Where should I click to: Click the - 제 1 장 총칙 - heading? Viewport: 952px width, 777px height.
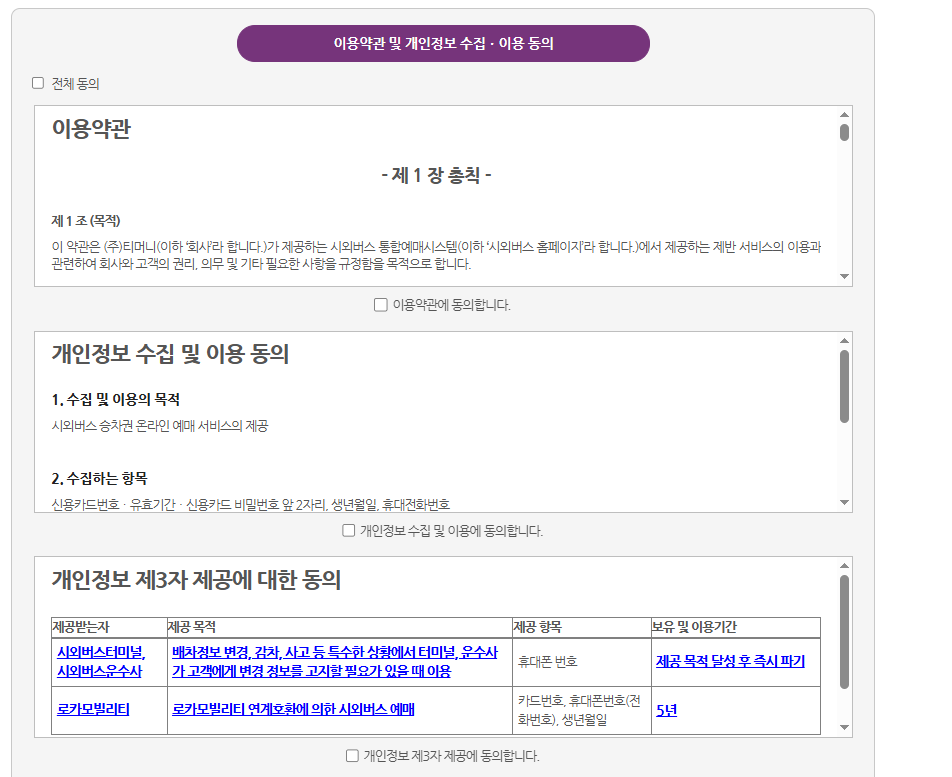(436, 175)
